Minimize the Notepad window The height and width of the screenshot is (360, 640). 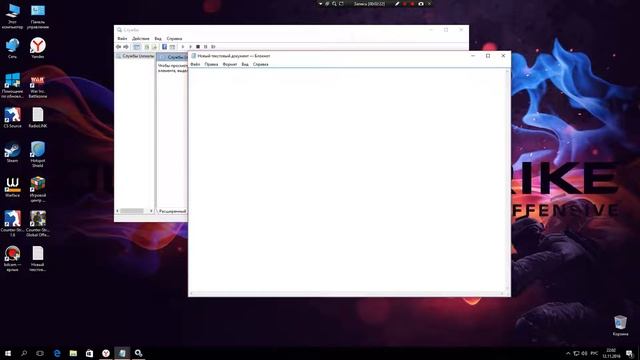tap(473, 56)
